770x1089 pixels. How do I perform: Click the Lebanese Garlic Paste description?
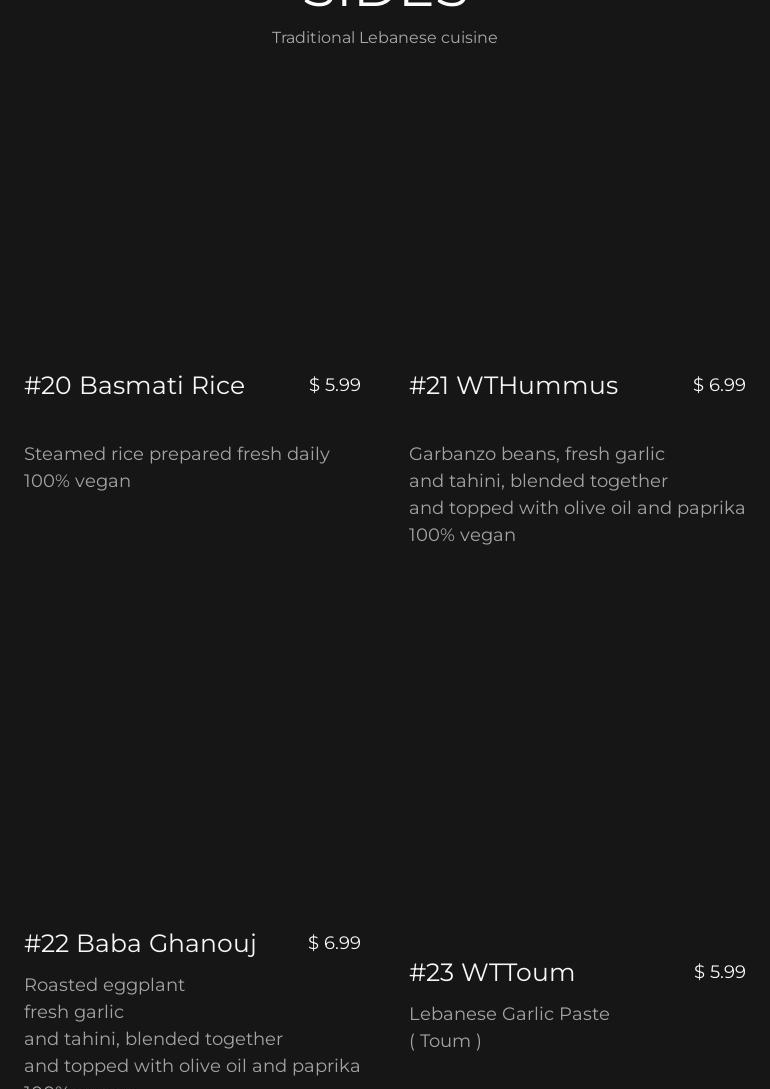509,1014
